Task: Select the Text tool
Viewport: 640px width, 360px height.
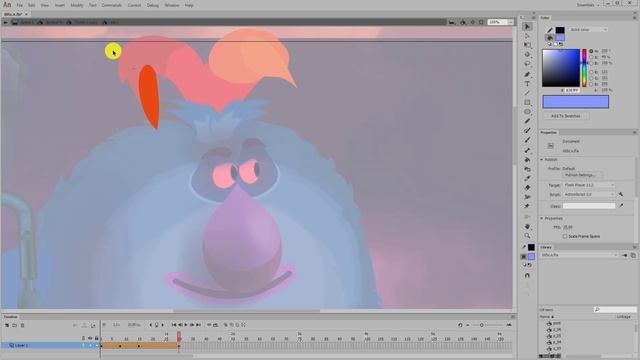Action: [527, 84]
